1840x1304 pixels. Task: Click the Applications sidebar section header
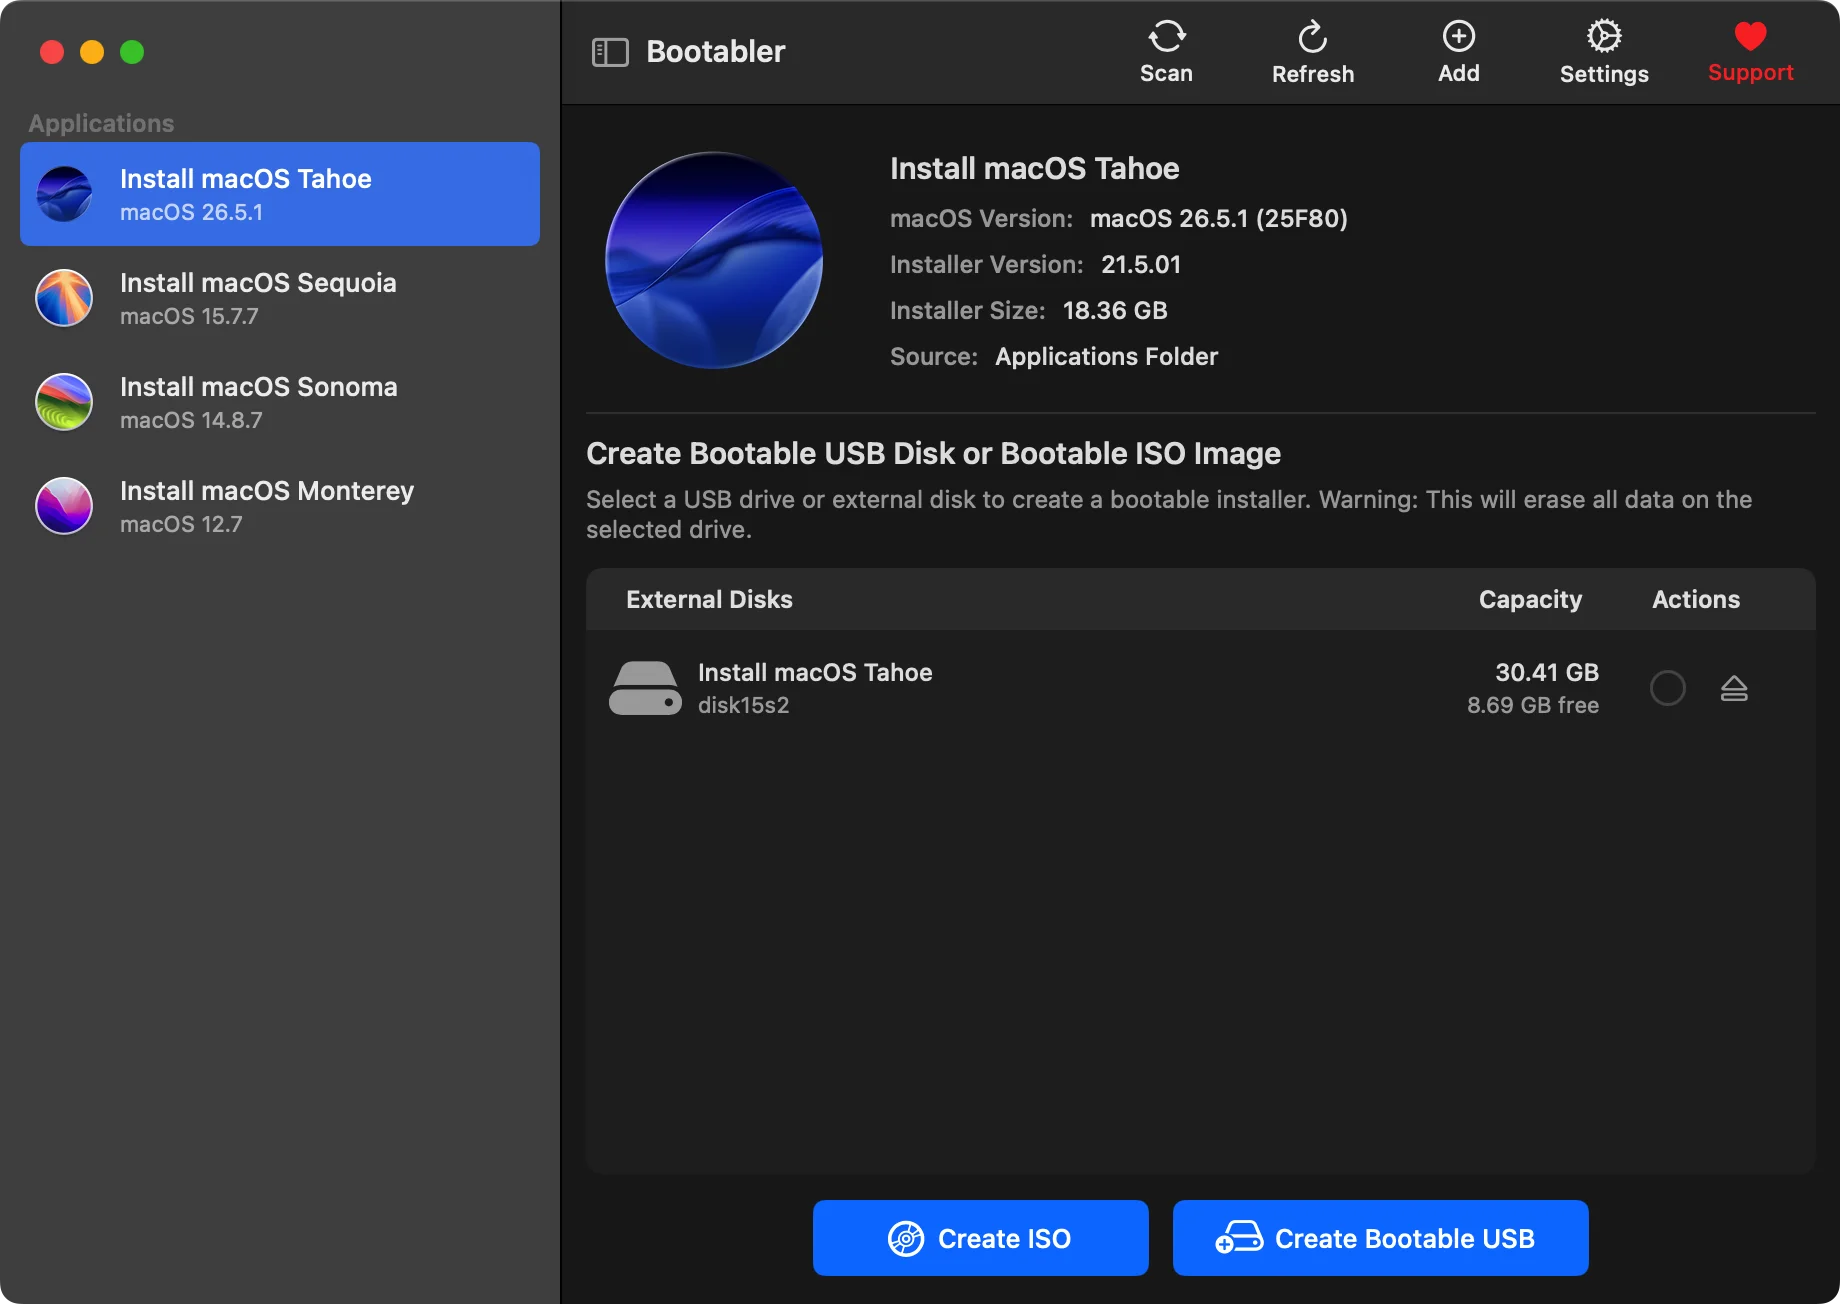coord(101,123)
